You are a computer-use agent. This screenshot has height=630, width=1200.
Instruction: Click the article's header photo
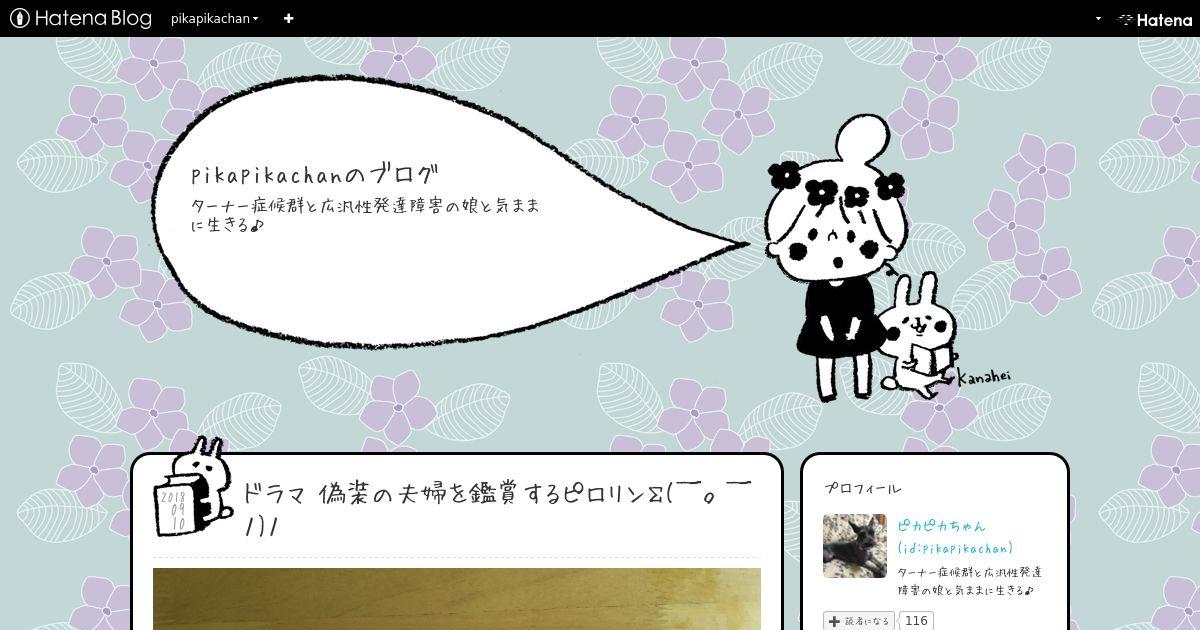[457, 599]
